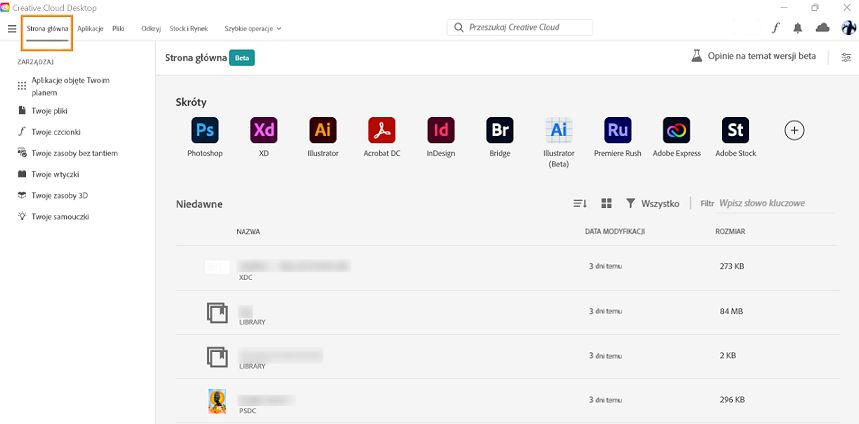The height and width of the screenshot is (424, 859).
Task: Sort by NAZWA column header
Action: [x=248, y=232]
